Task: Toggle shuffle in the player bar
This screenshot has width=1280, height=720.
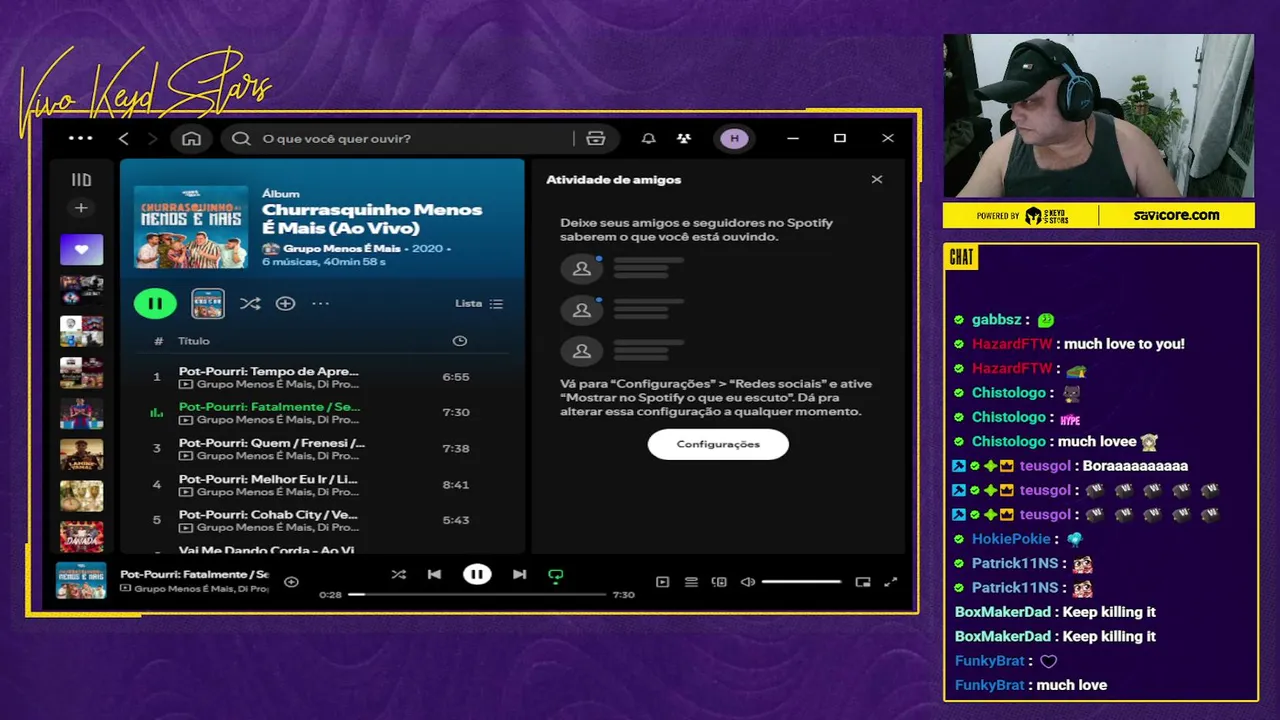Action: pos(398,575)
